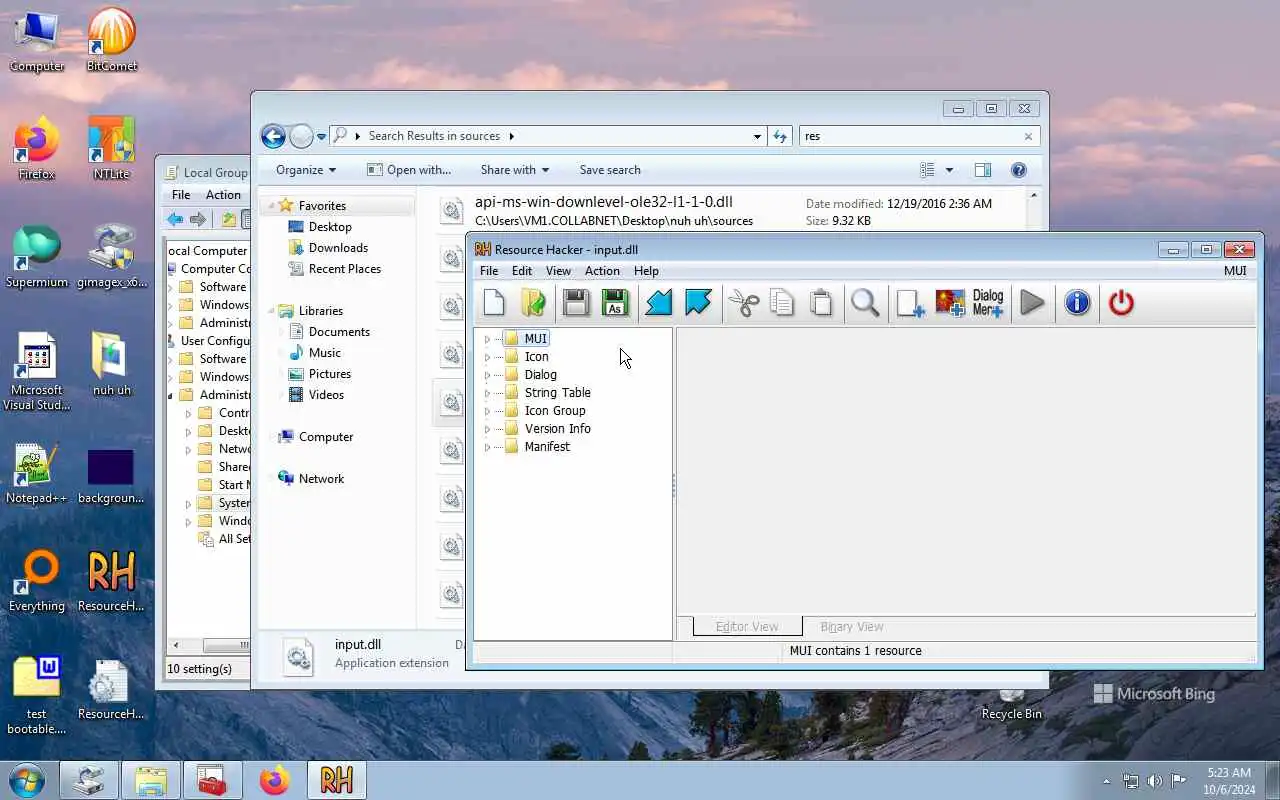
Task: Open Action menu in Local Group Policy window
Action: point(223,195)
